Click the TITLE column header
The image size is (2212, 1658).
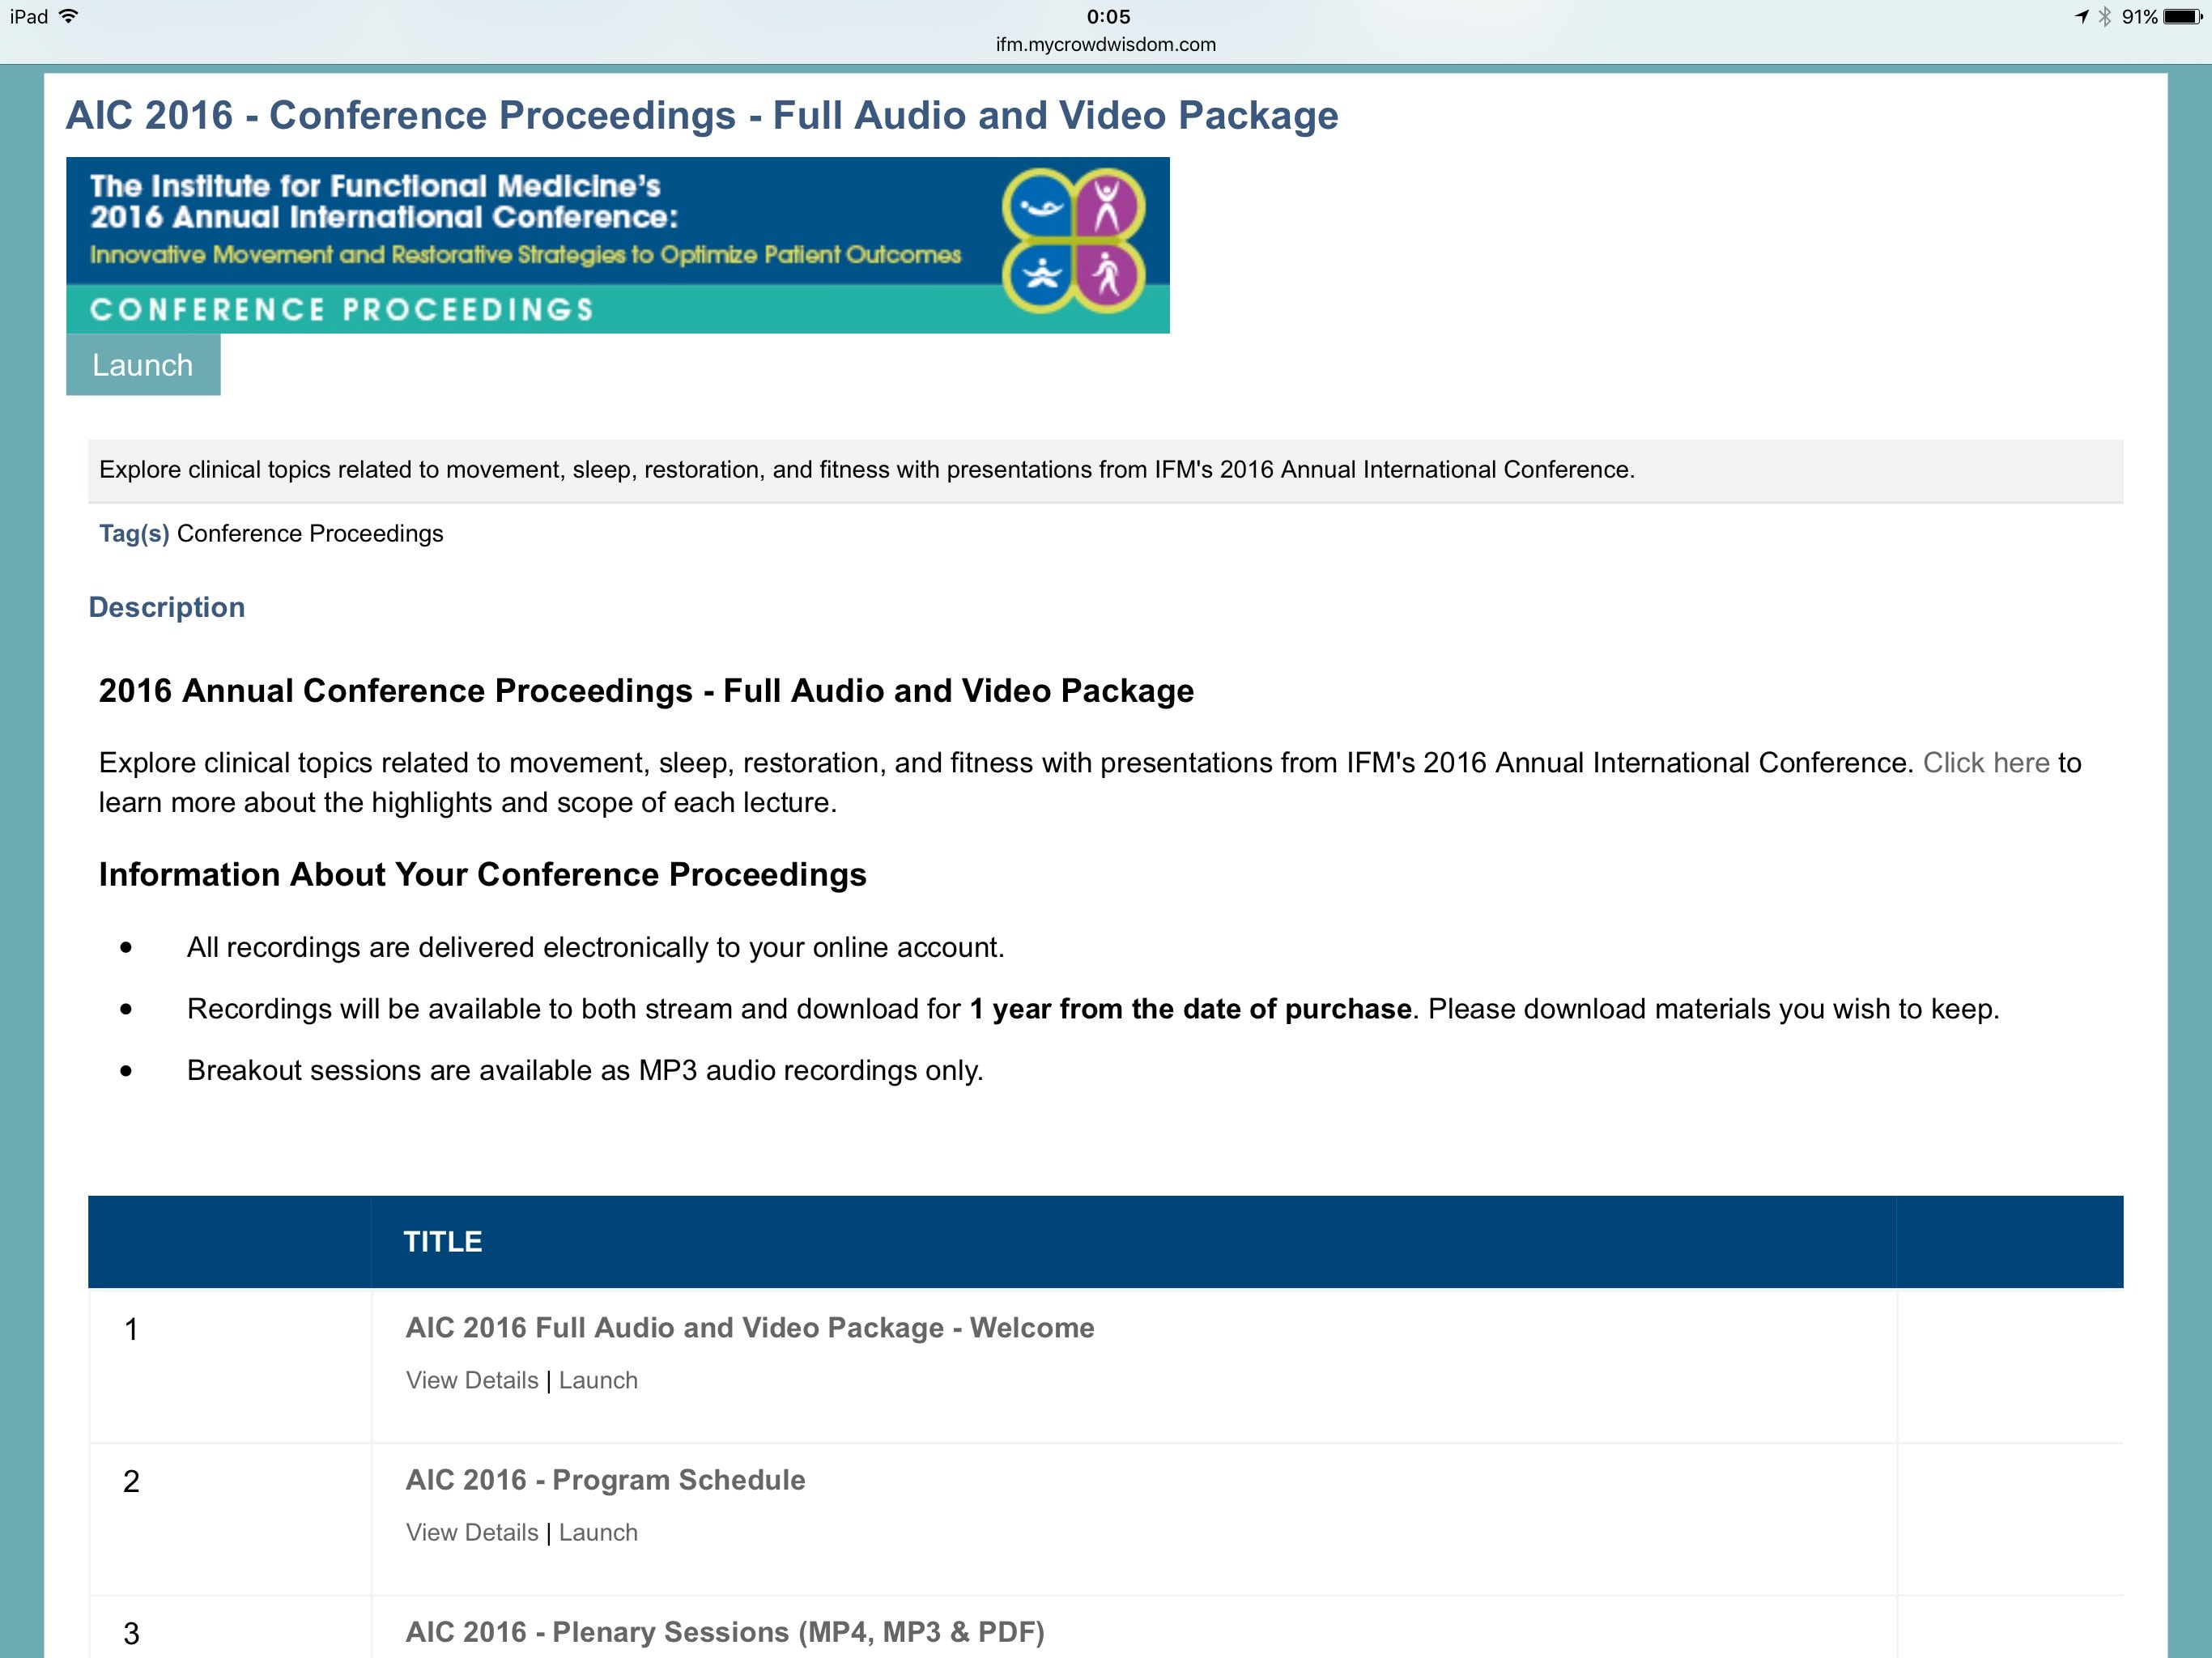pos(443,1242)
